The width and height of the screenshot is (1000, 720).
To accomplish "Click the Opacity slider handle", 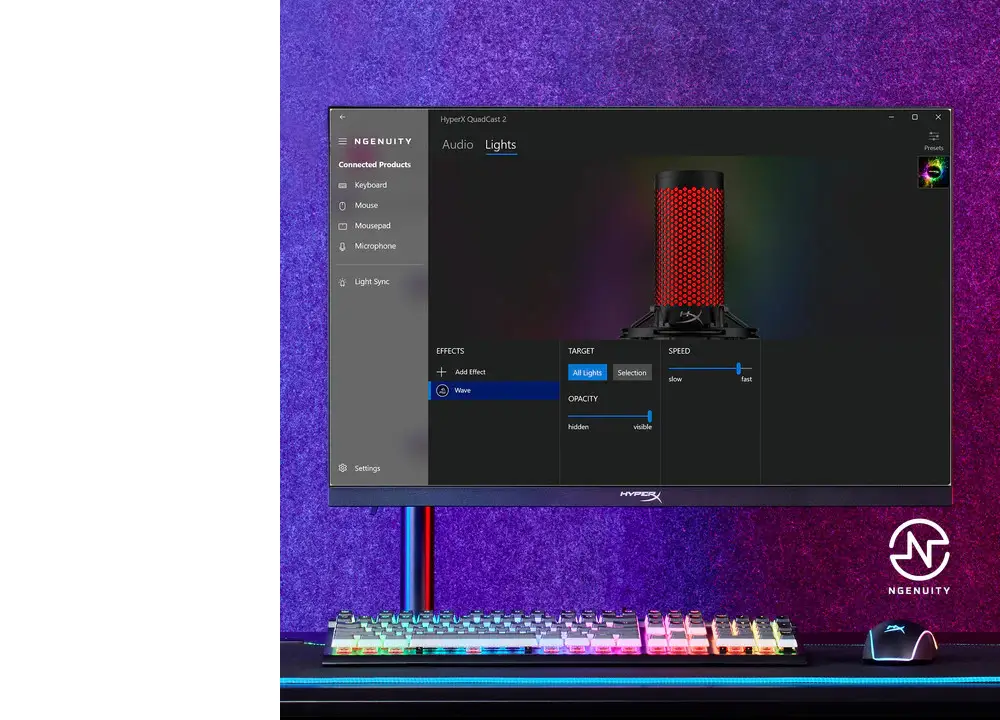I will (x=649, y=416).
